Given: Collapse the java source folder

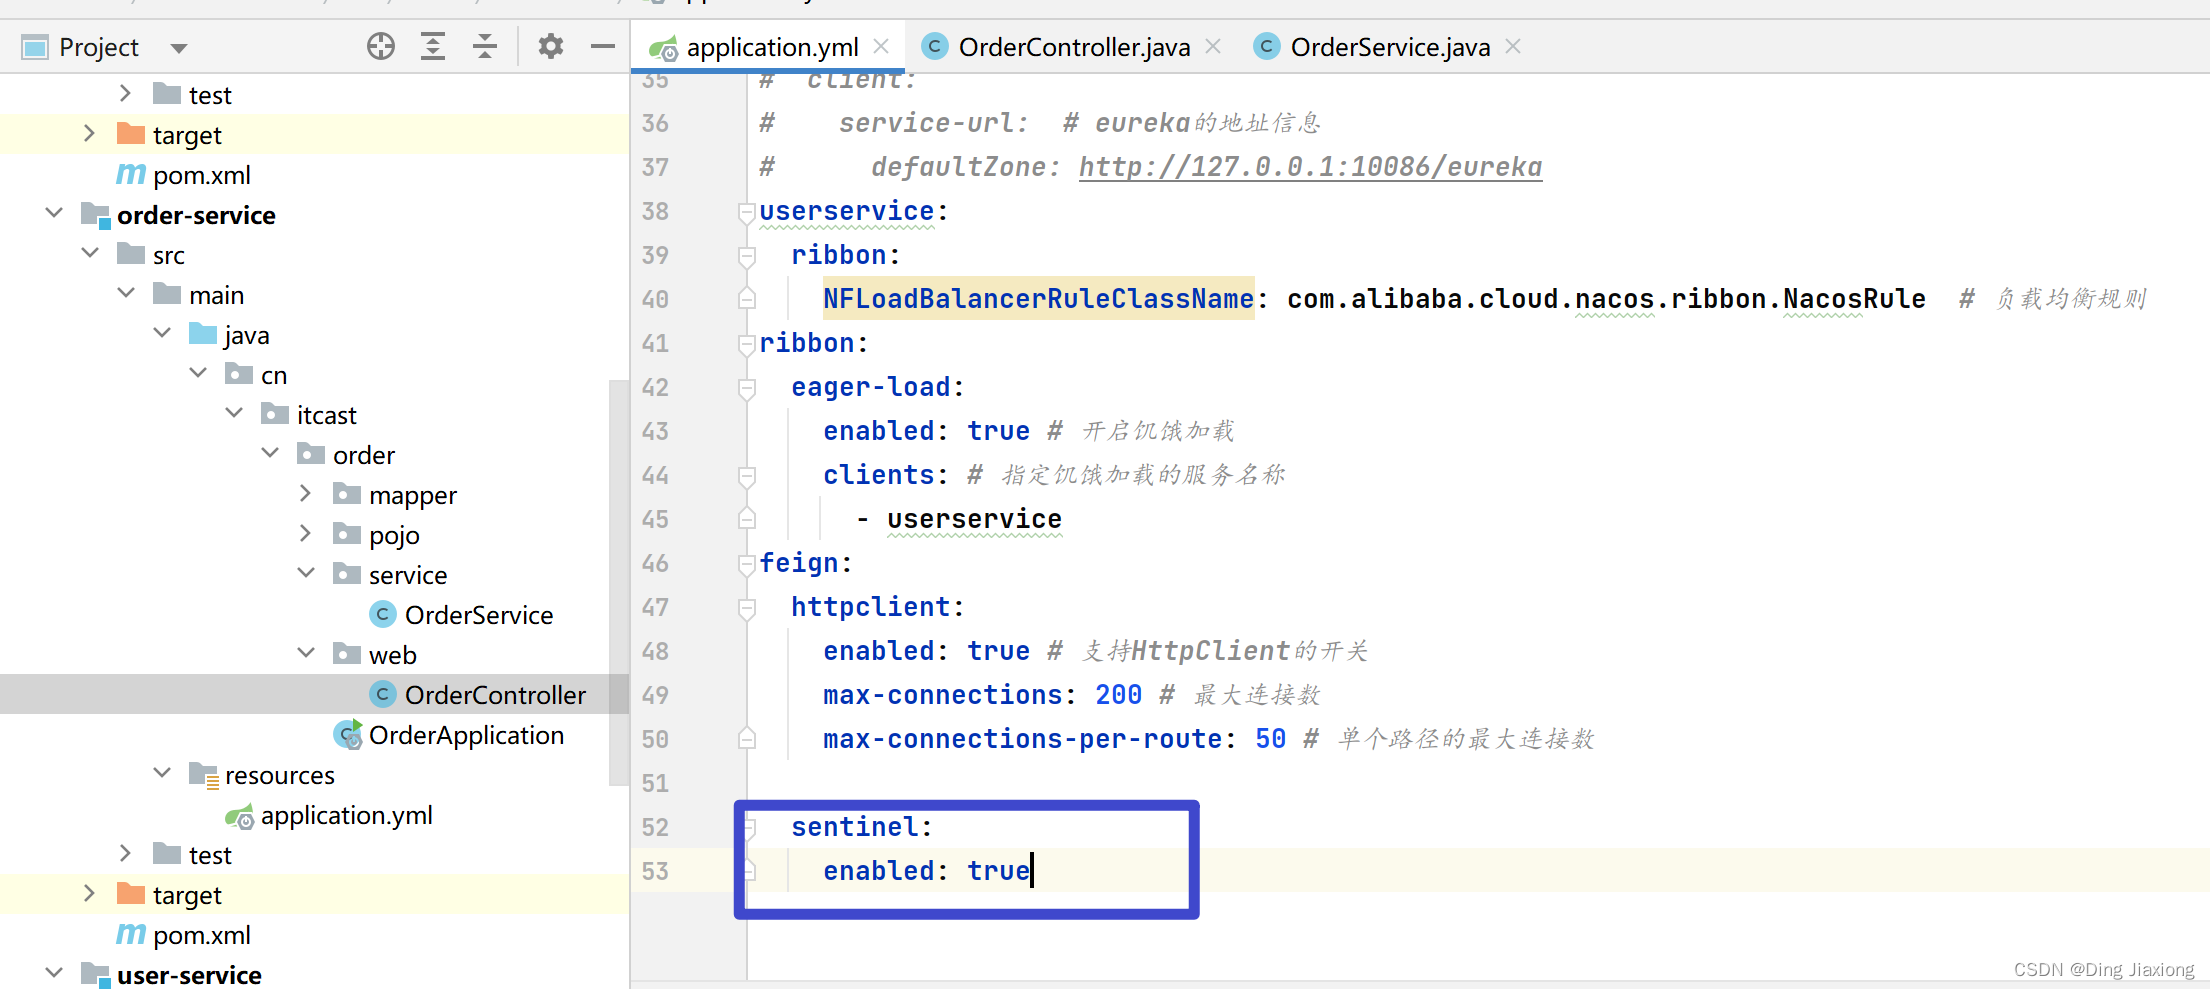Looking at the screenshot, I should tap(162, 333).
